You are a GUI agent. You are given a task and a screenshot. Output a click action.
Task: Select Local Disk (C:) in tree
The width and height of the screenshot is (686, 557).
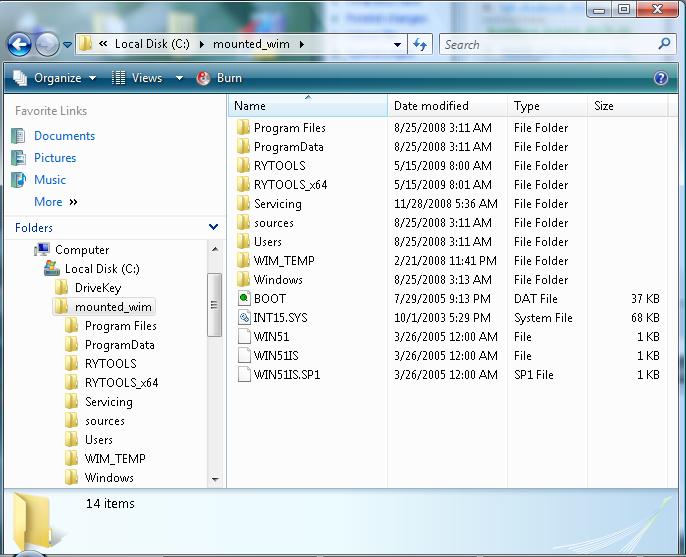[x=102, y=269]
